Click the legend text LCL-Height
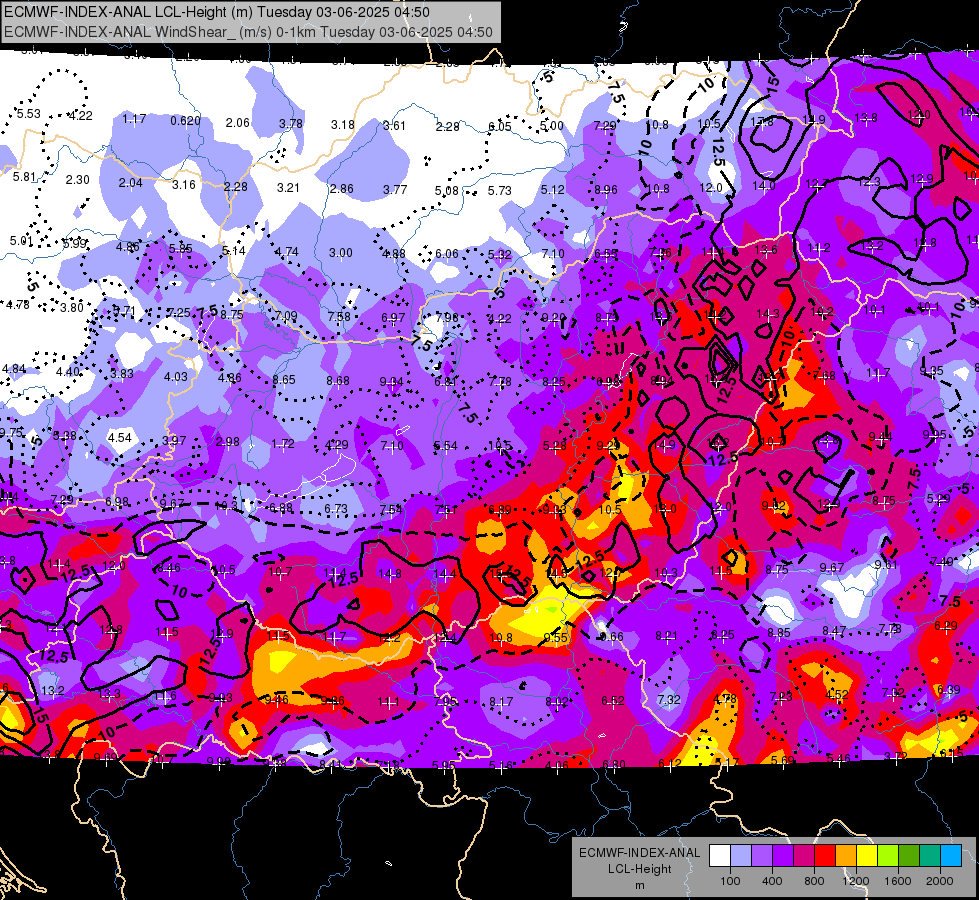The width and height of the screenshot is (979, 900). point(639,869)
